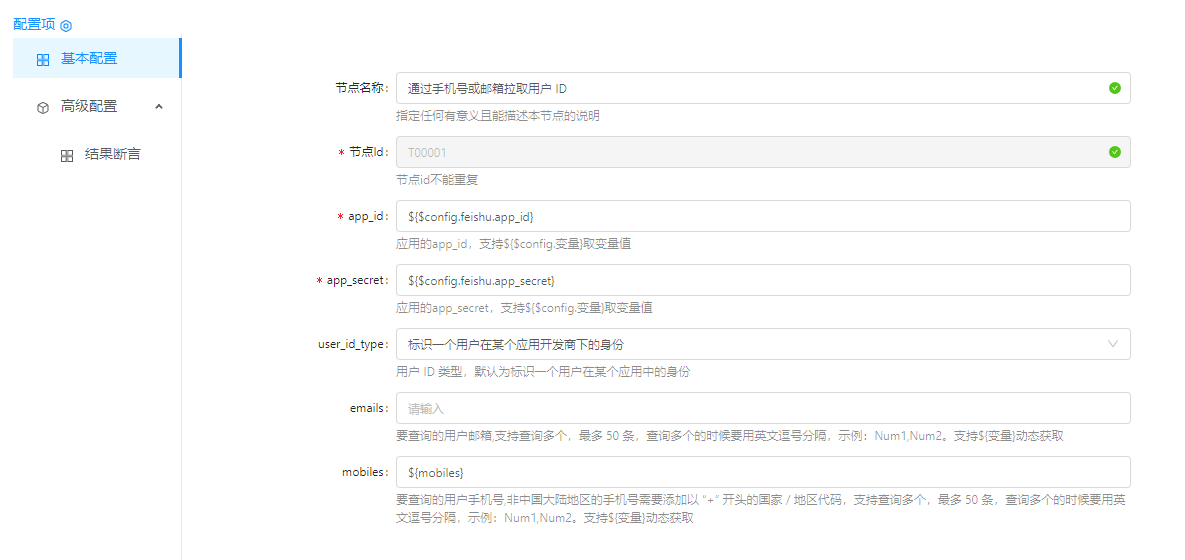Click the mobiles field label

pos(363,472)
